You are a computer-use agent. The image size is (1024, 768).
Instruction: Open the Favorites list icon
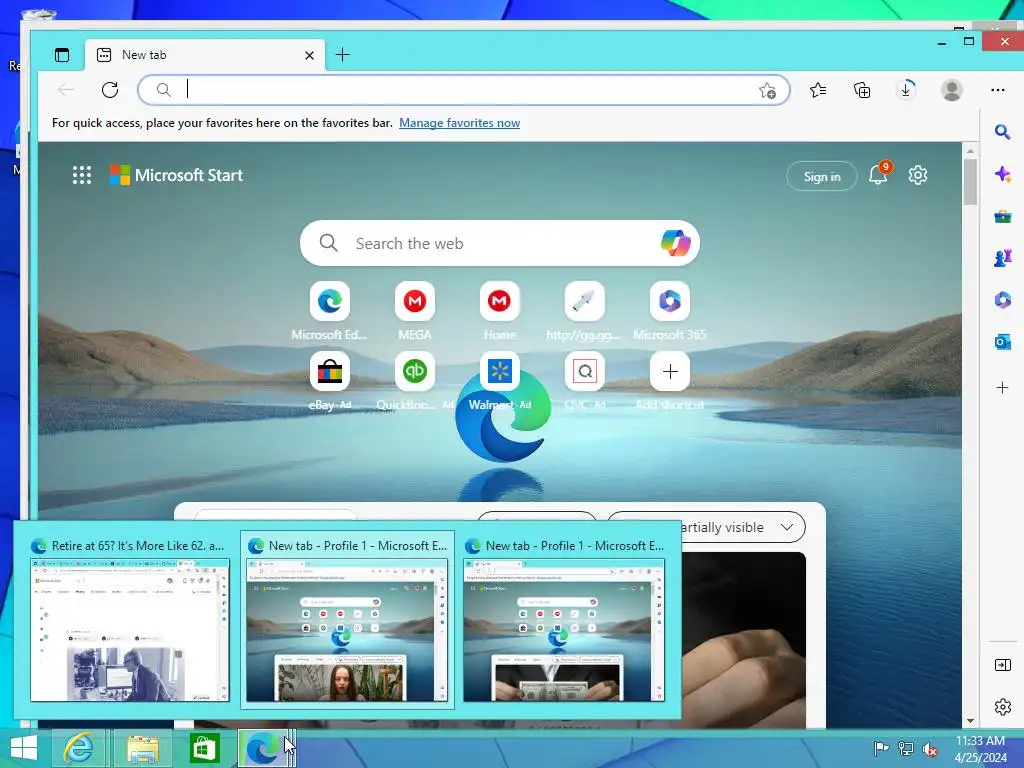(818, 90)
